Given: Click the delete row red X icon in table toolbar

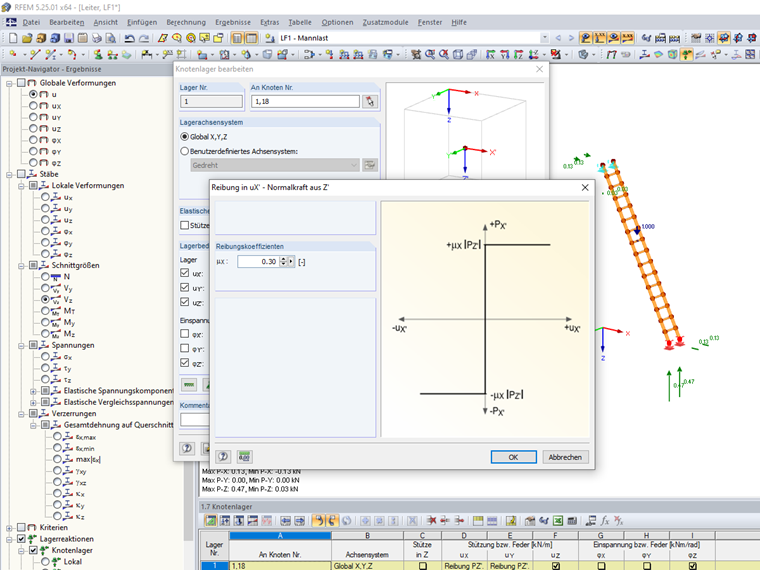Looking at the screenshot, I should coord(431,521).
